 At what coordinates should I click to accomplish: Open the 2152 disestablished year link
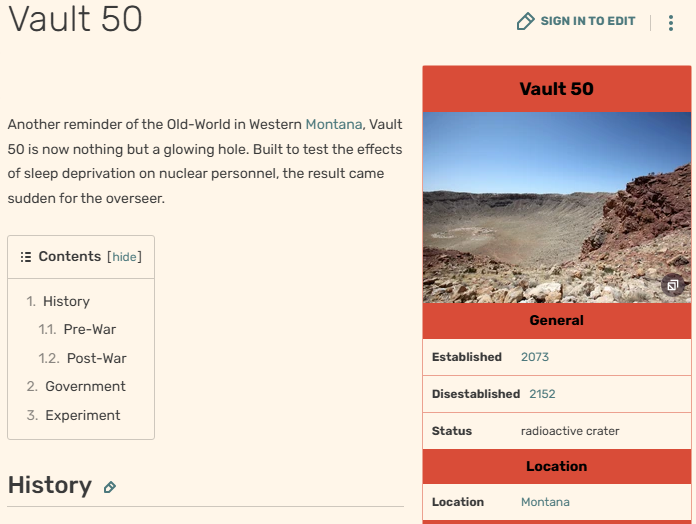(x=542, y=394)
